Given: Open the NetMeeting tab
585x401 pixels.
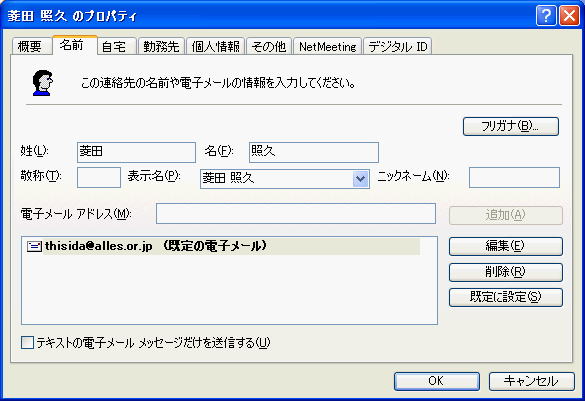Looking at the screenshot, I should tap(328, 47).
